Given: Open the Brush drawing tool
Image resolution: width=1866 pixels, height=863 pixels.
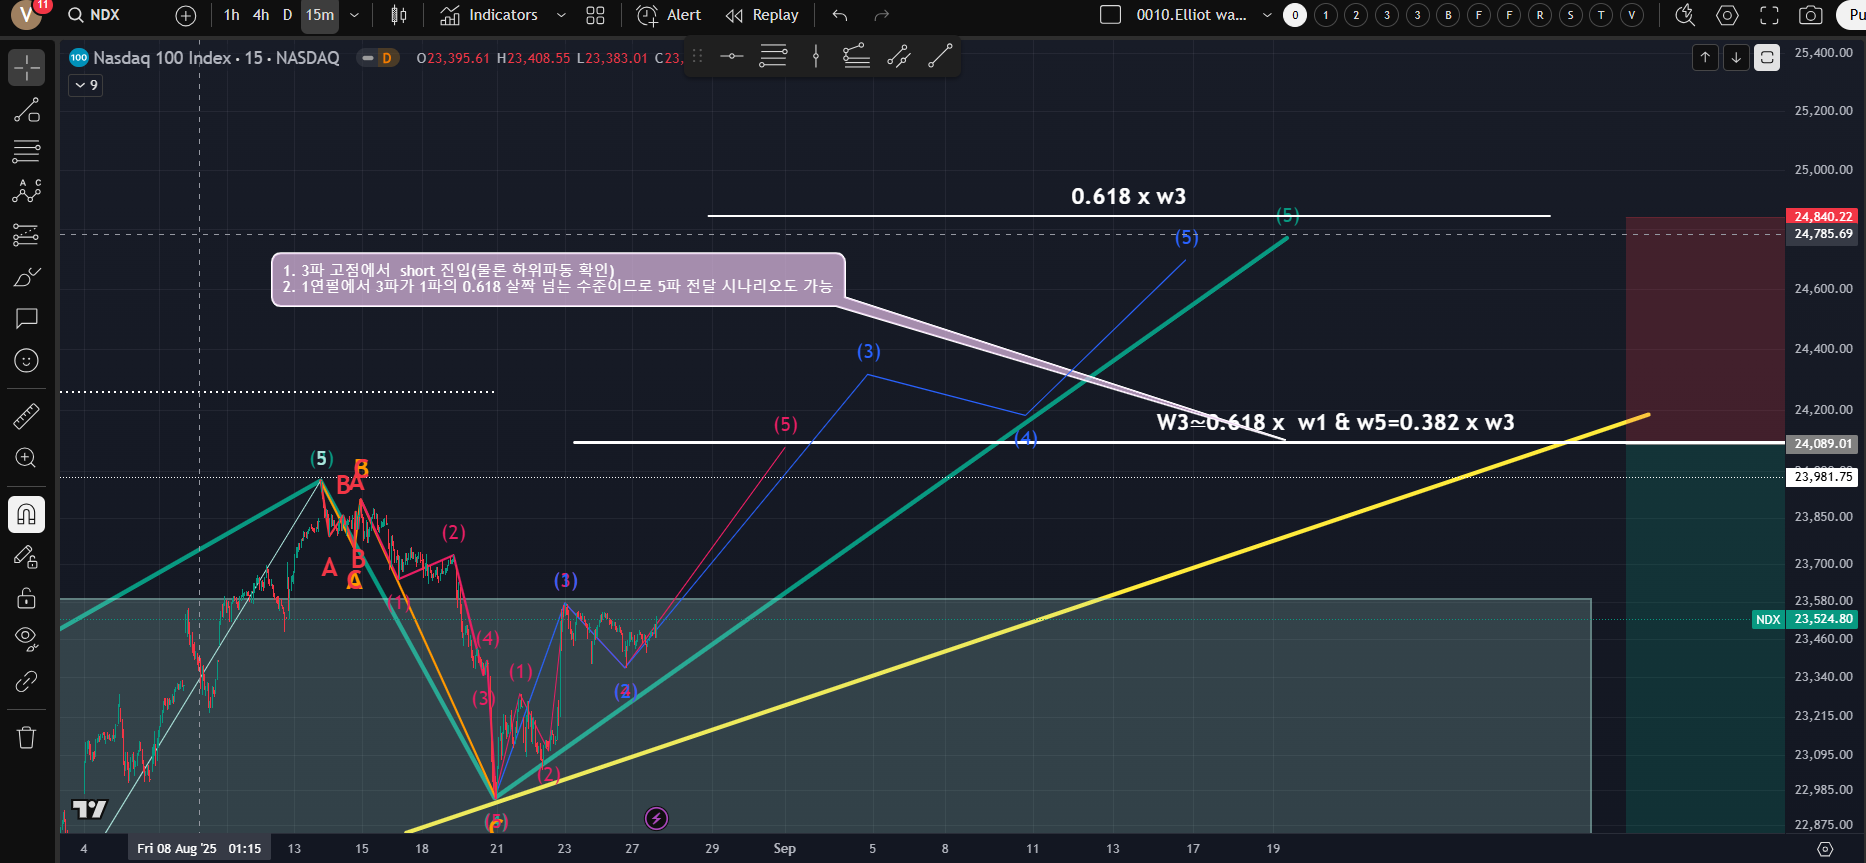Looking at the screenshot, I should point(27,277).
